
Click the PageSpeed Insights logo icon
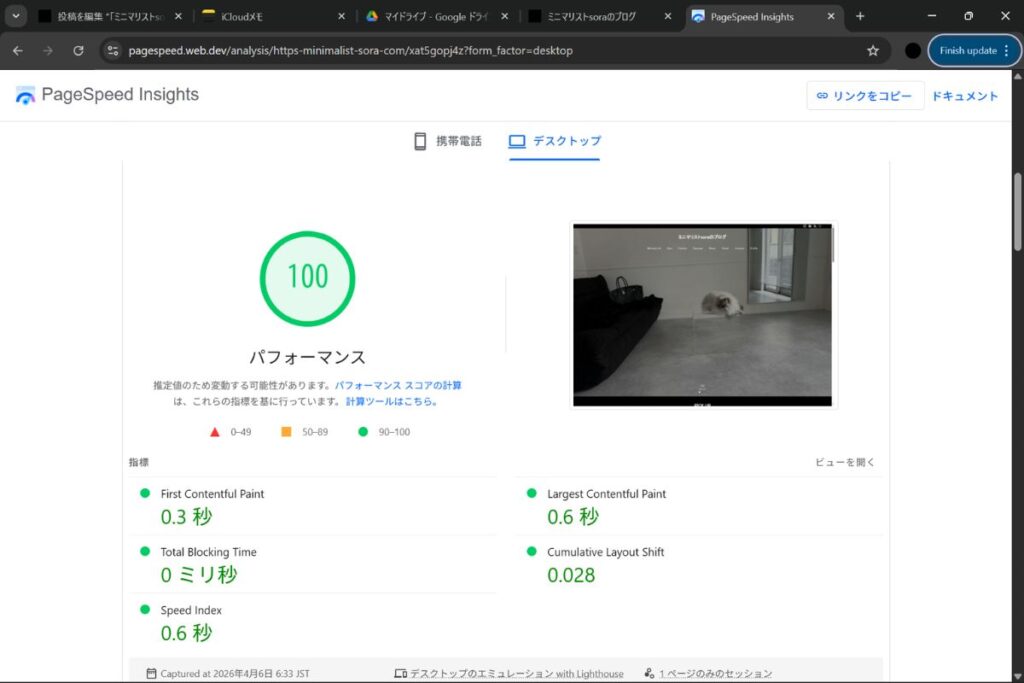[25, 95]
